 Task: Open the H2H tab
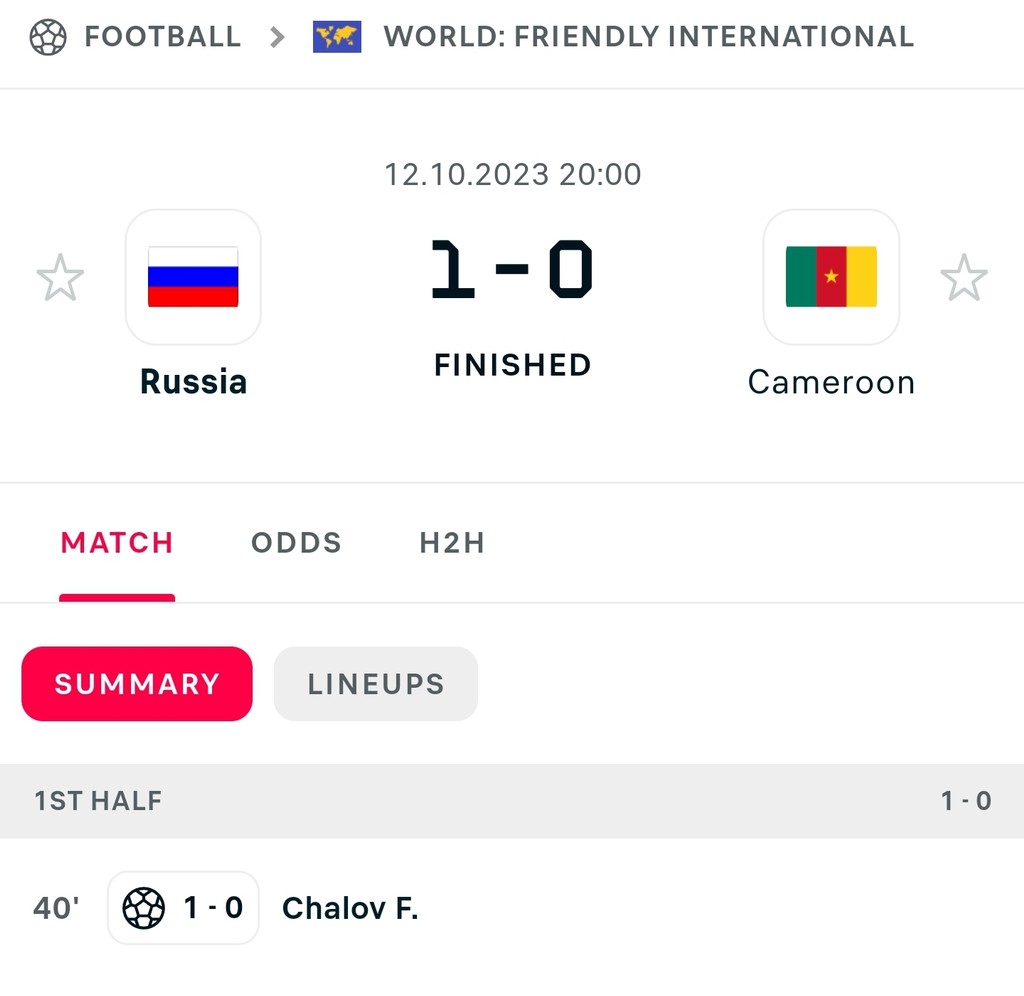coord(452,543)
